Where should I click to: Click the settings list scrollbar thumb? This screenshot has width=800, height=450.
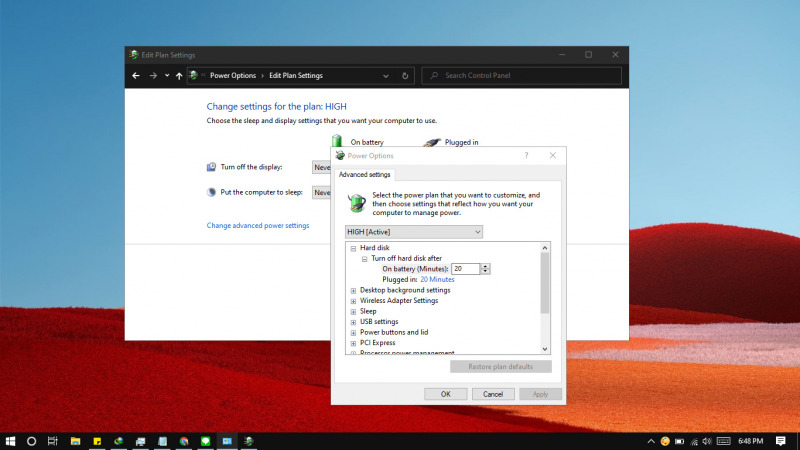pos(544,283)
